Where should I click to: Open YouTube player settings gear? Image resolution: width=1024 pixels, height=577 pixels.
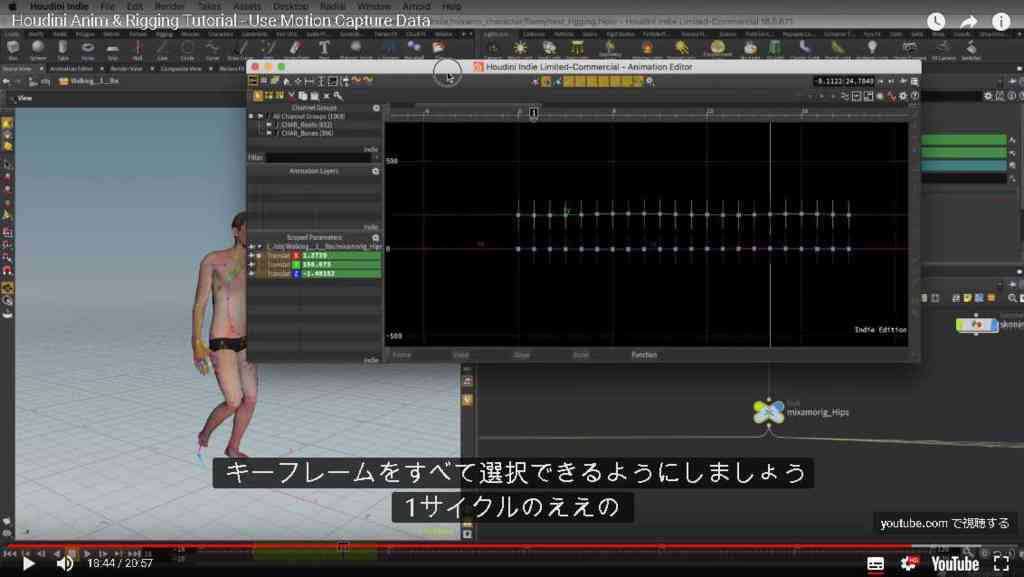[908, 563]
